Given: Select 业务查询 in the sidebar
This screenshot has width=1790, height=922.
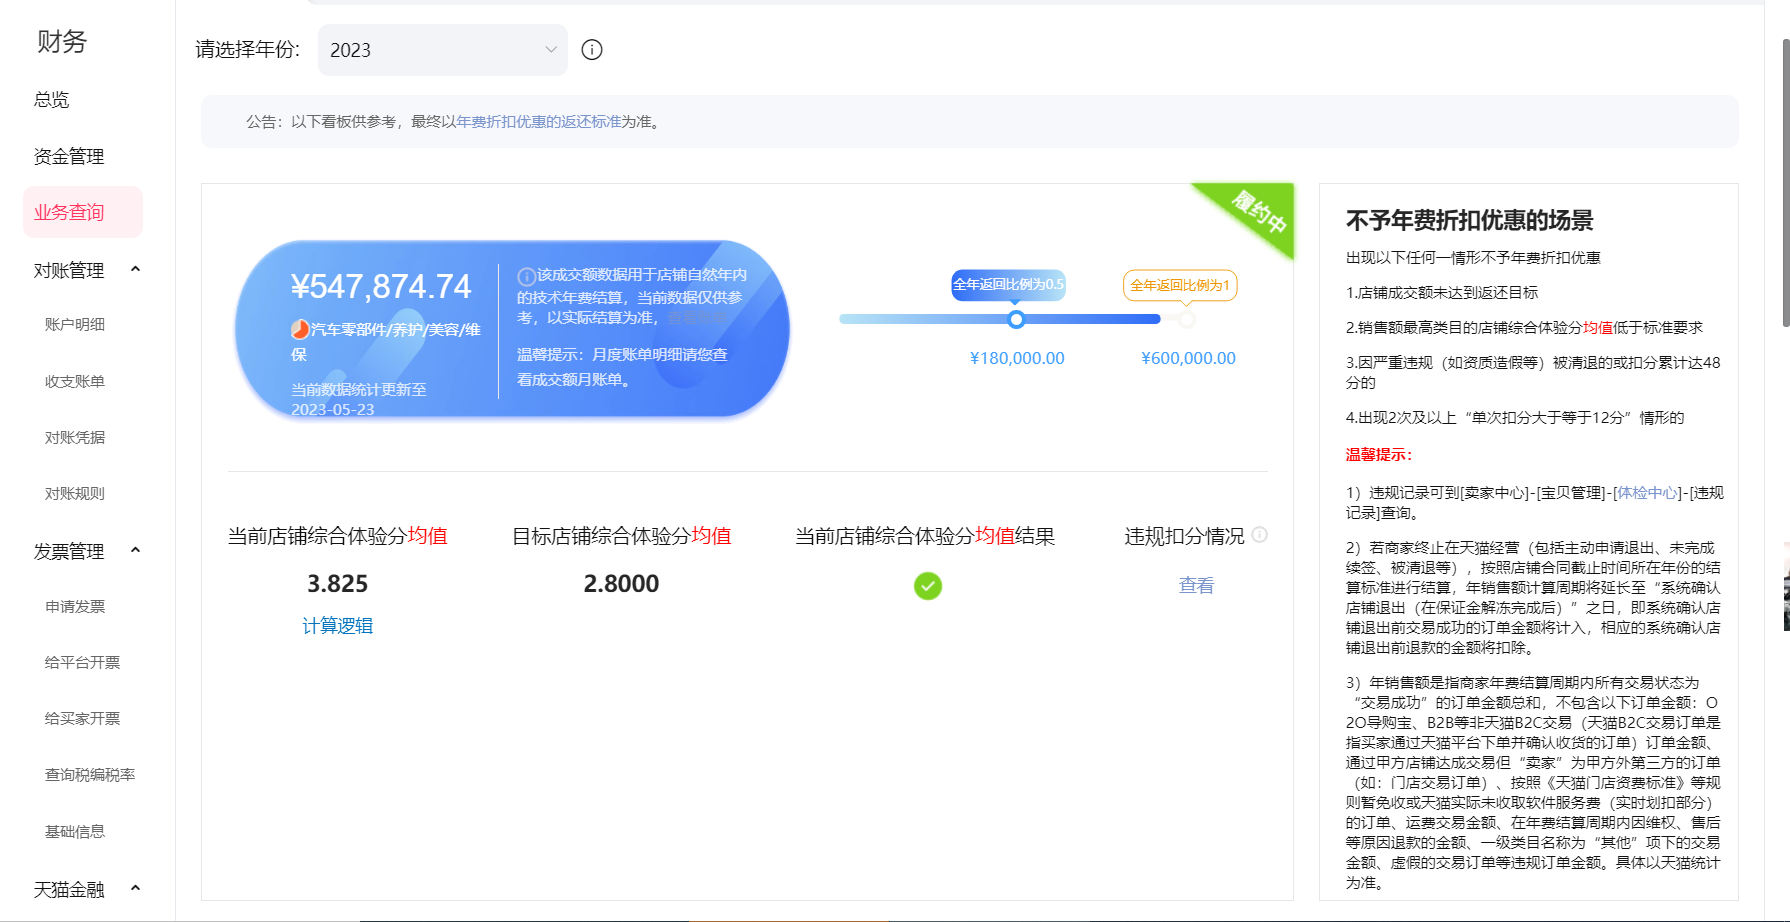Looking at the screenshot, I should tap(83, 212).
